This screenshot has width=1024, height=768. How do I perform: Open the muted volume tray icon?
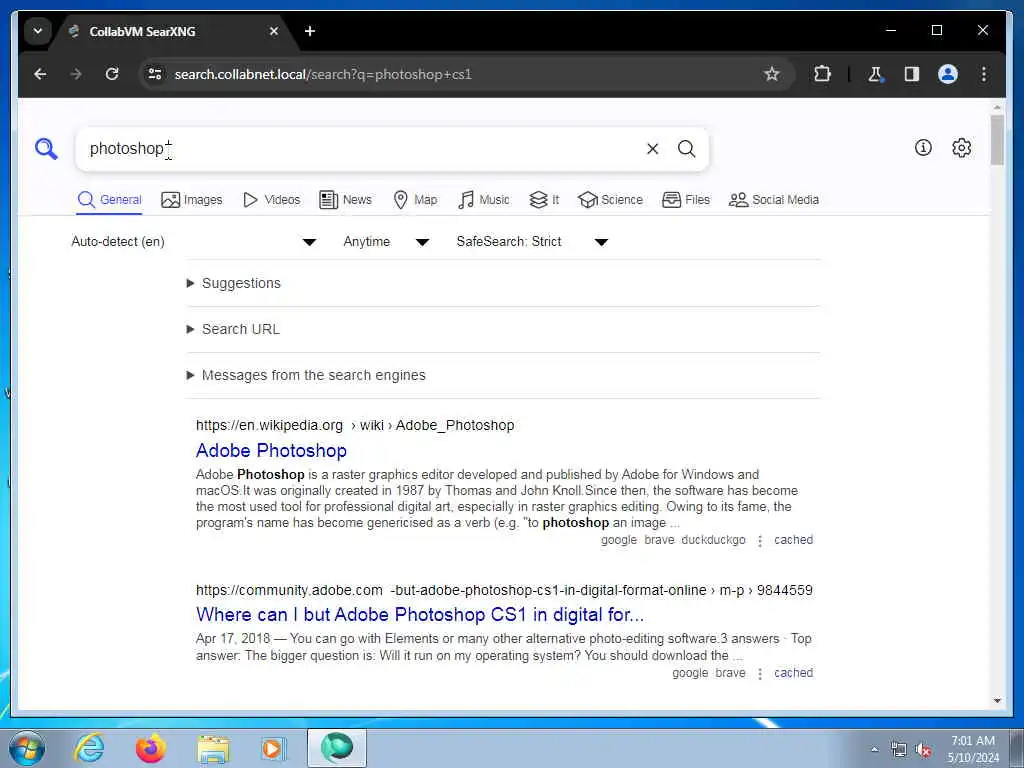[x=923, y=750]
